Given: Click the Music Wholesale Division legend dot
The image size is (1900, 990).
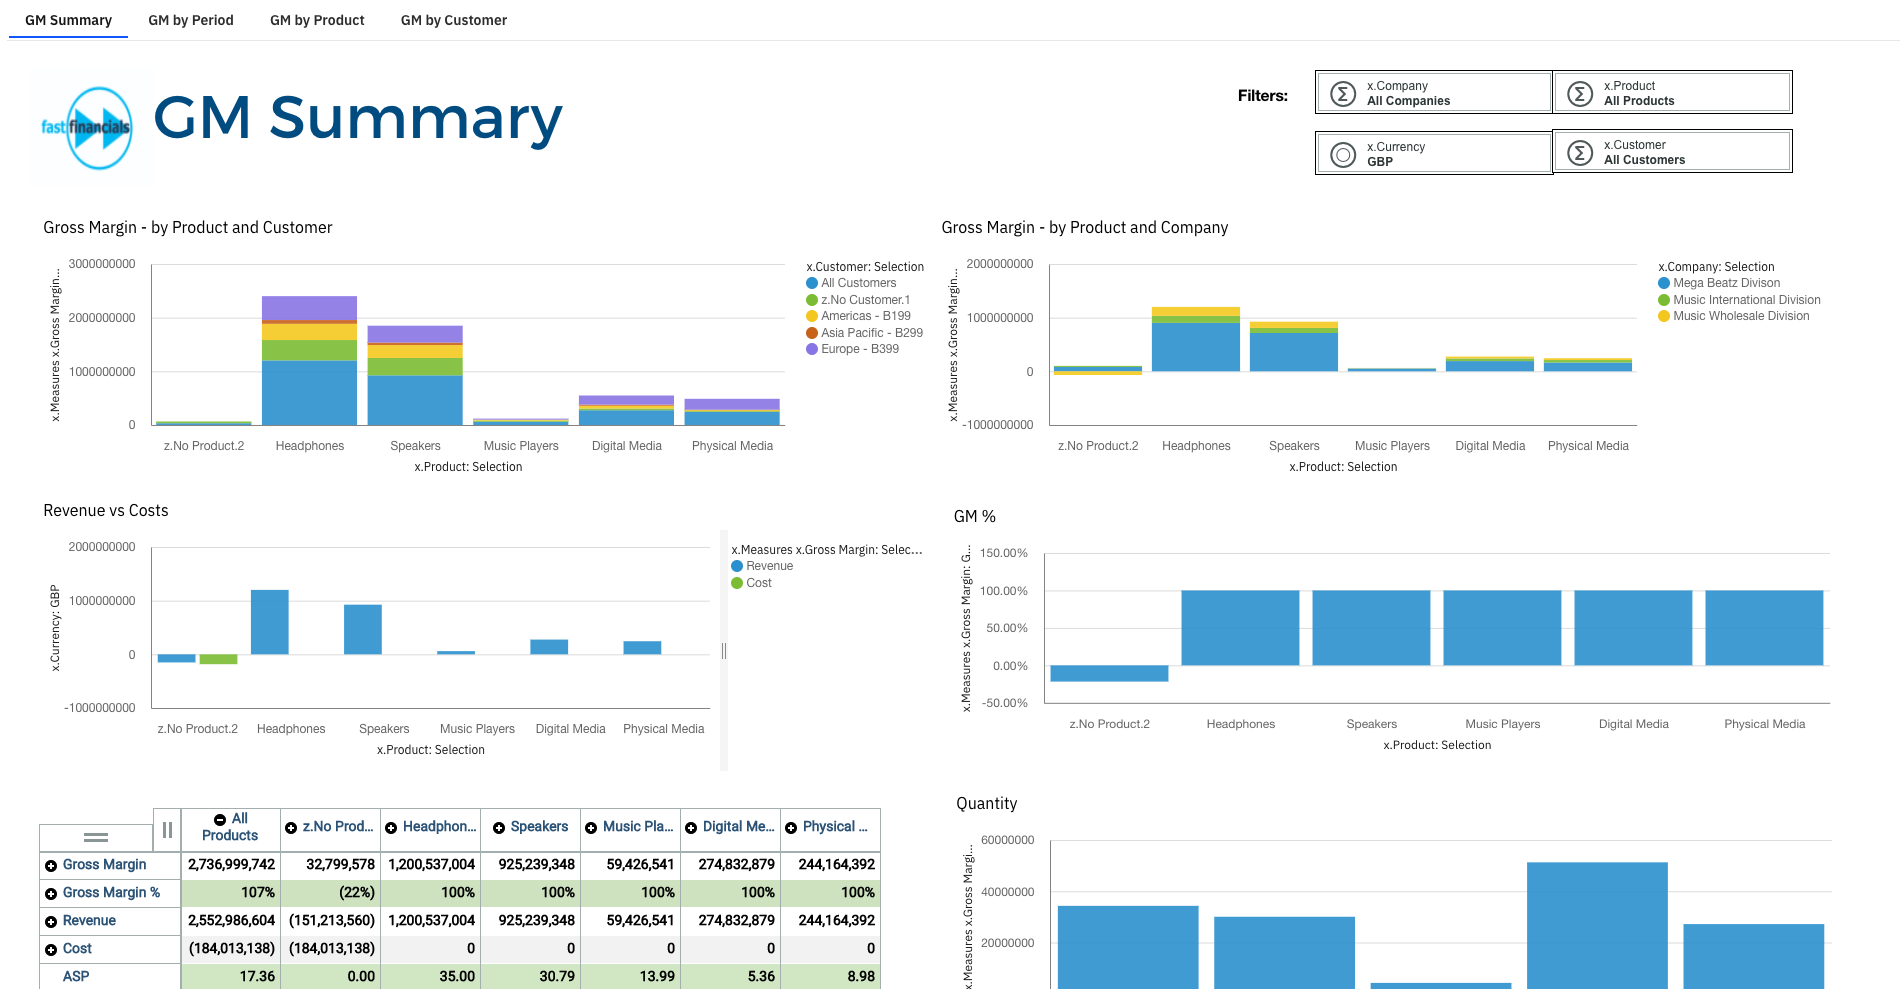Looking at the screenshot, I should click(x=1664, y=316).
